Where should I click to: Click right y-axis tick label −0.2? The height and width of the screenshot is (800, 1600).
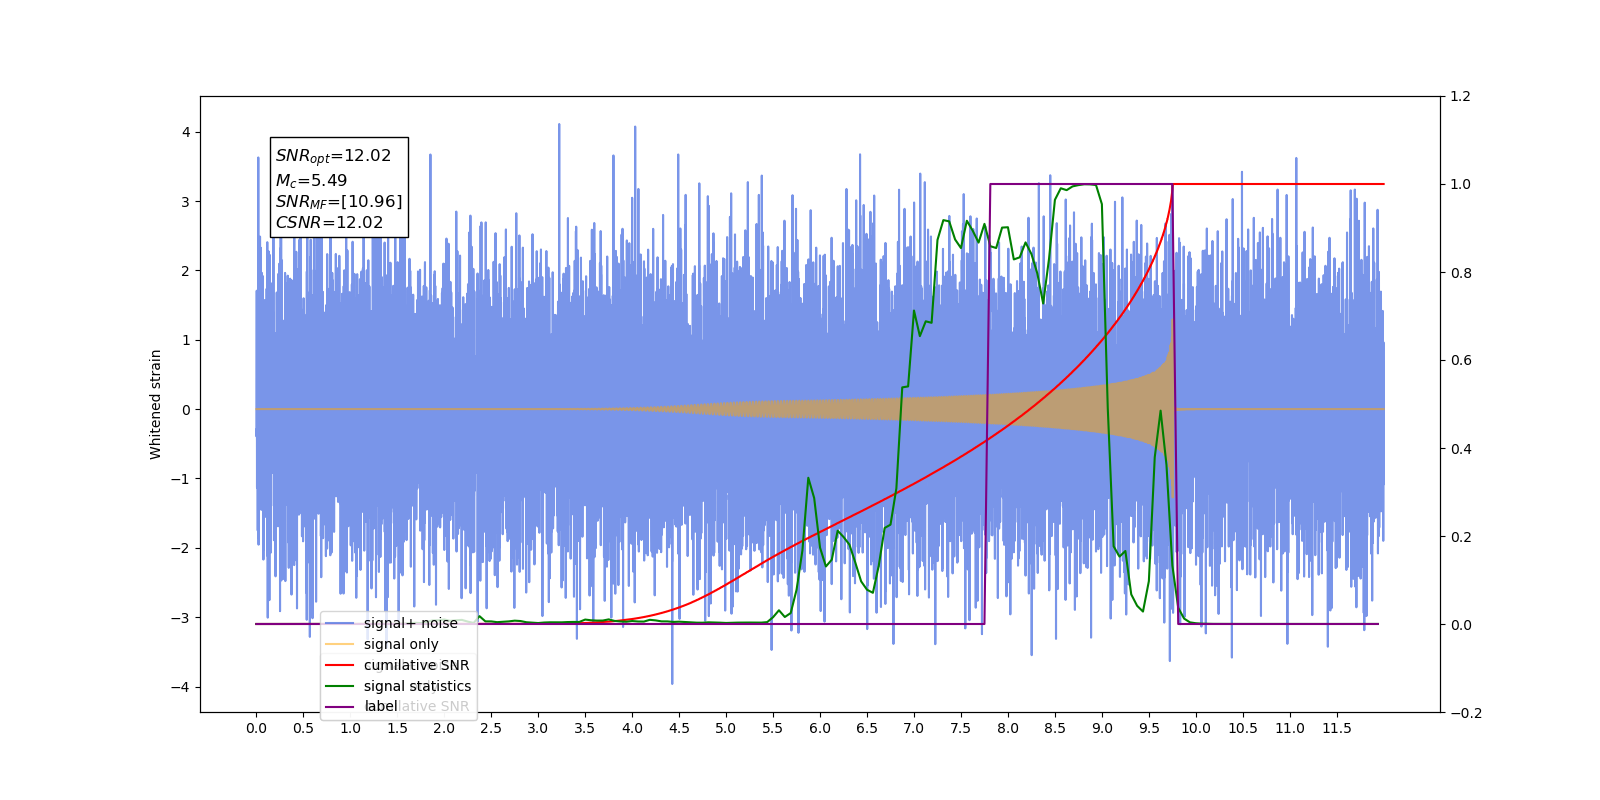(1466, 713)
